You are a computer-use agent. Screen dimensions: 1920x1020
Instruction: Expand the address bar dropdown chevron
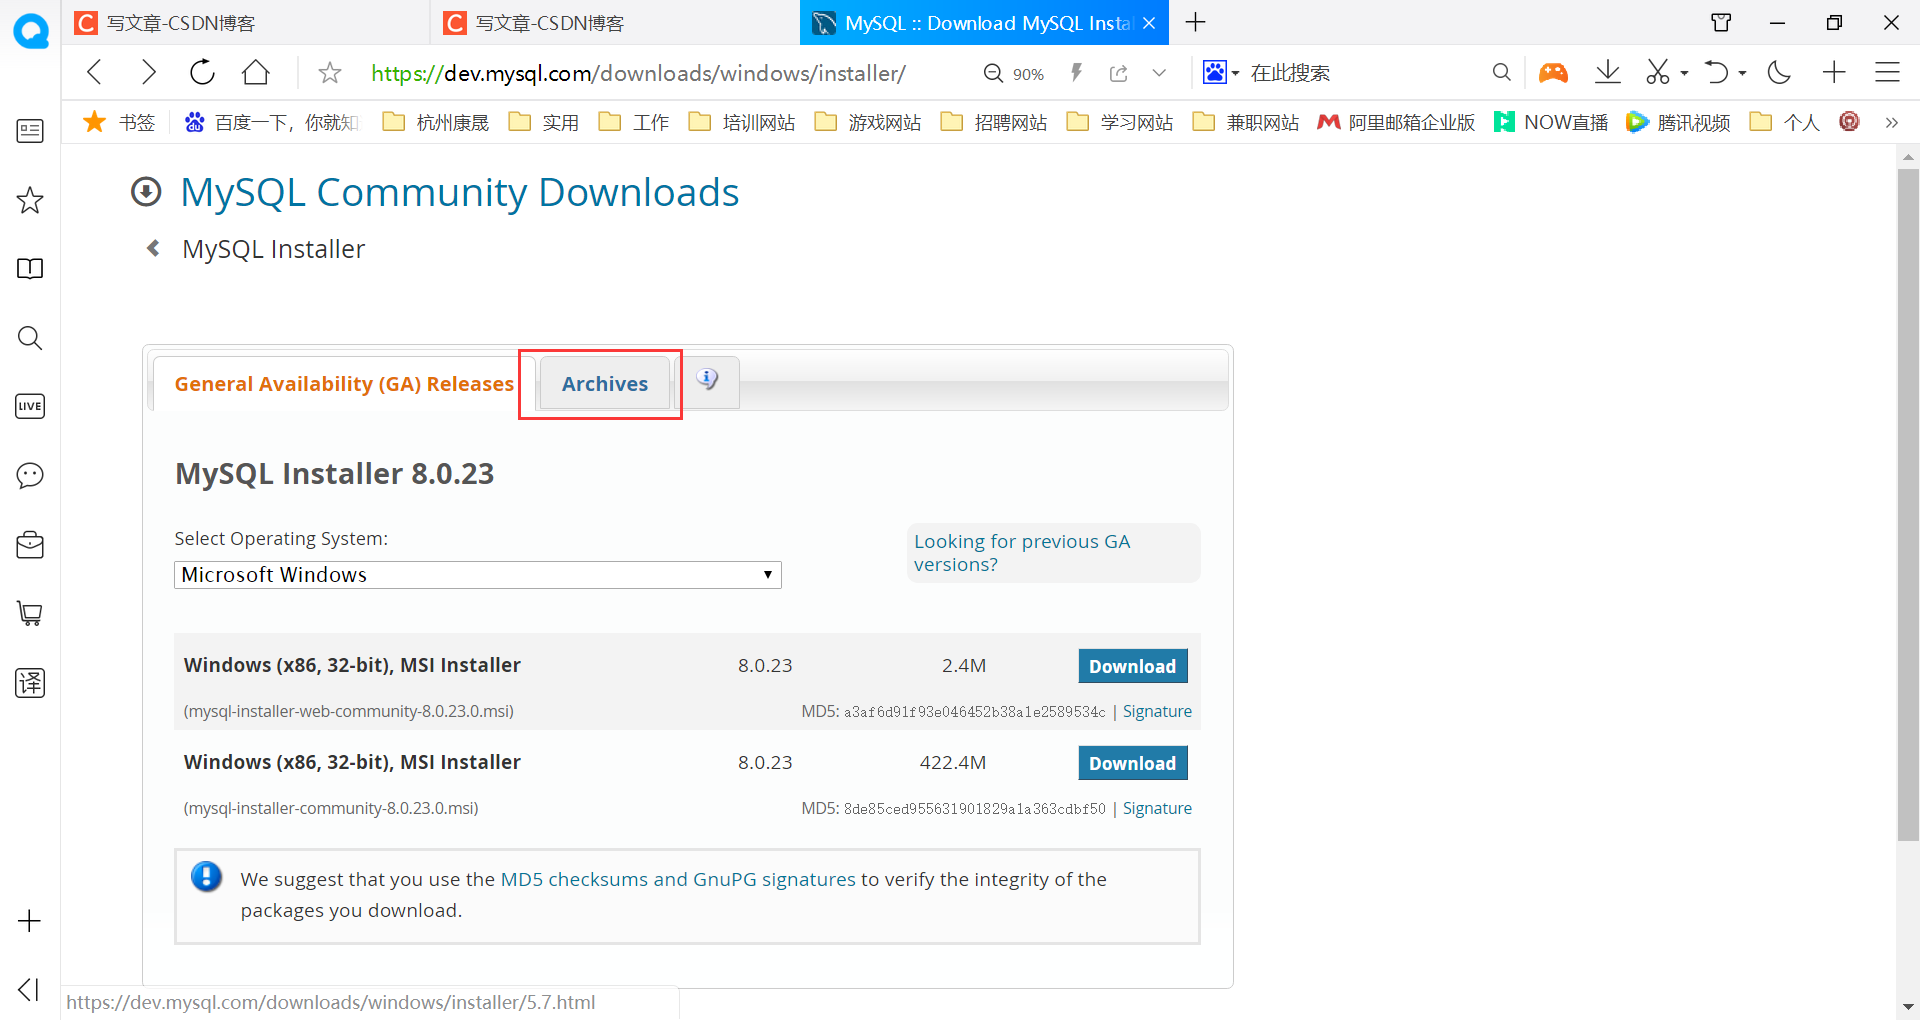pos(1159,73)
